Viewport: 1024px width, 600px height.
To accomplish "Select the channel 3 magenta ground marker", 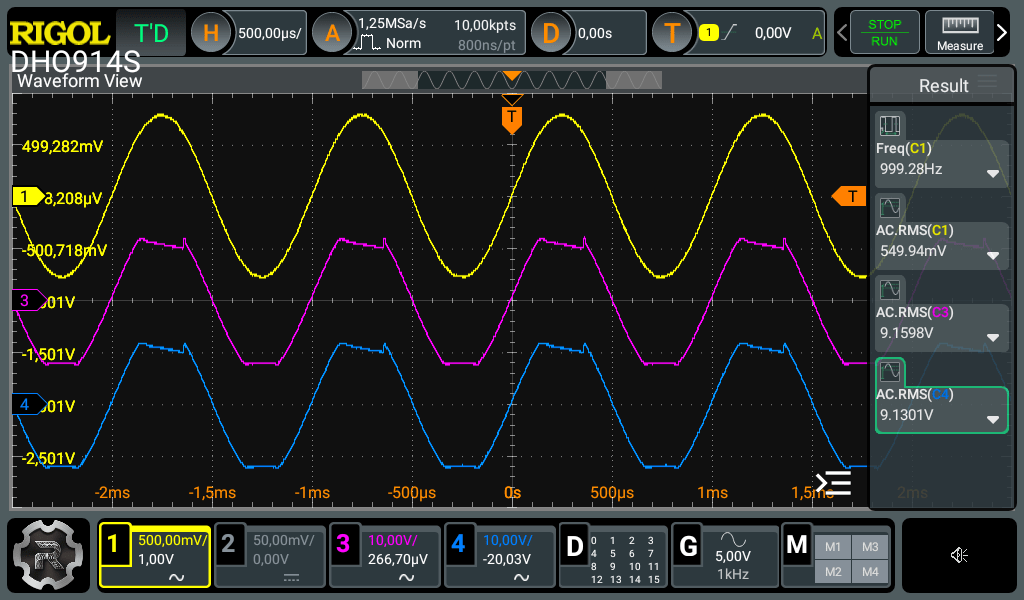I will pos(27,300).
